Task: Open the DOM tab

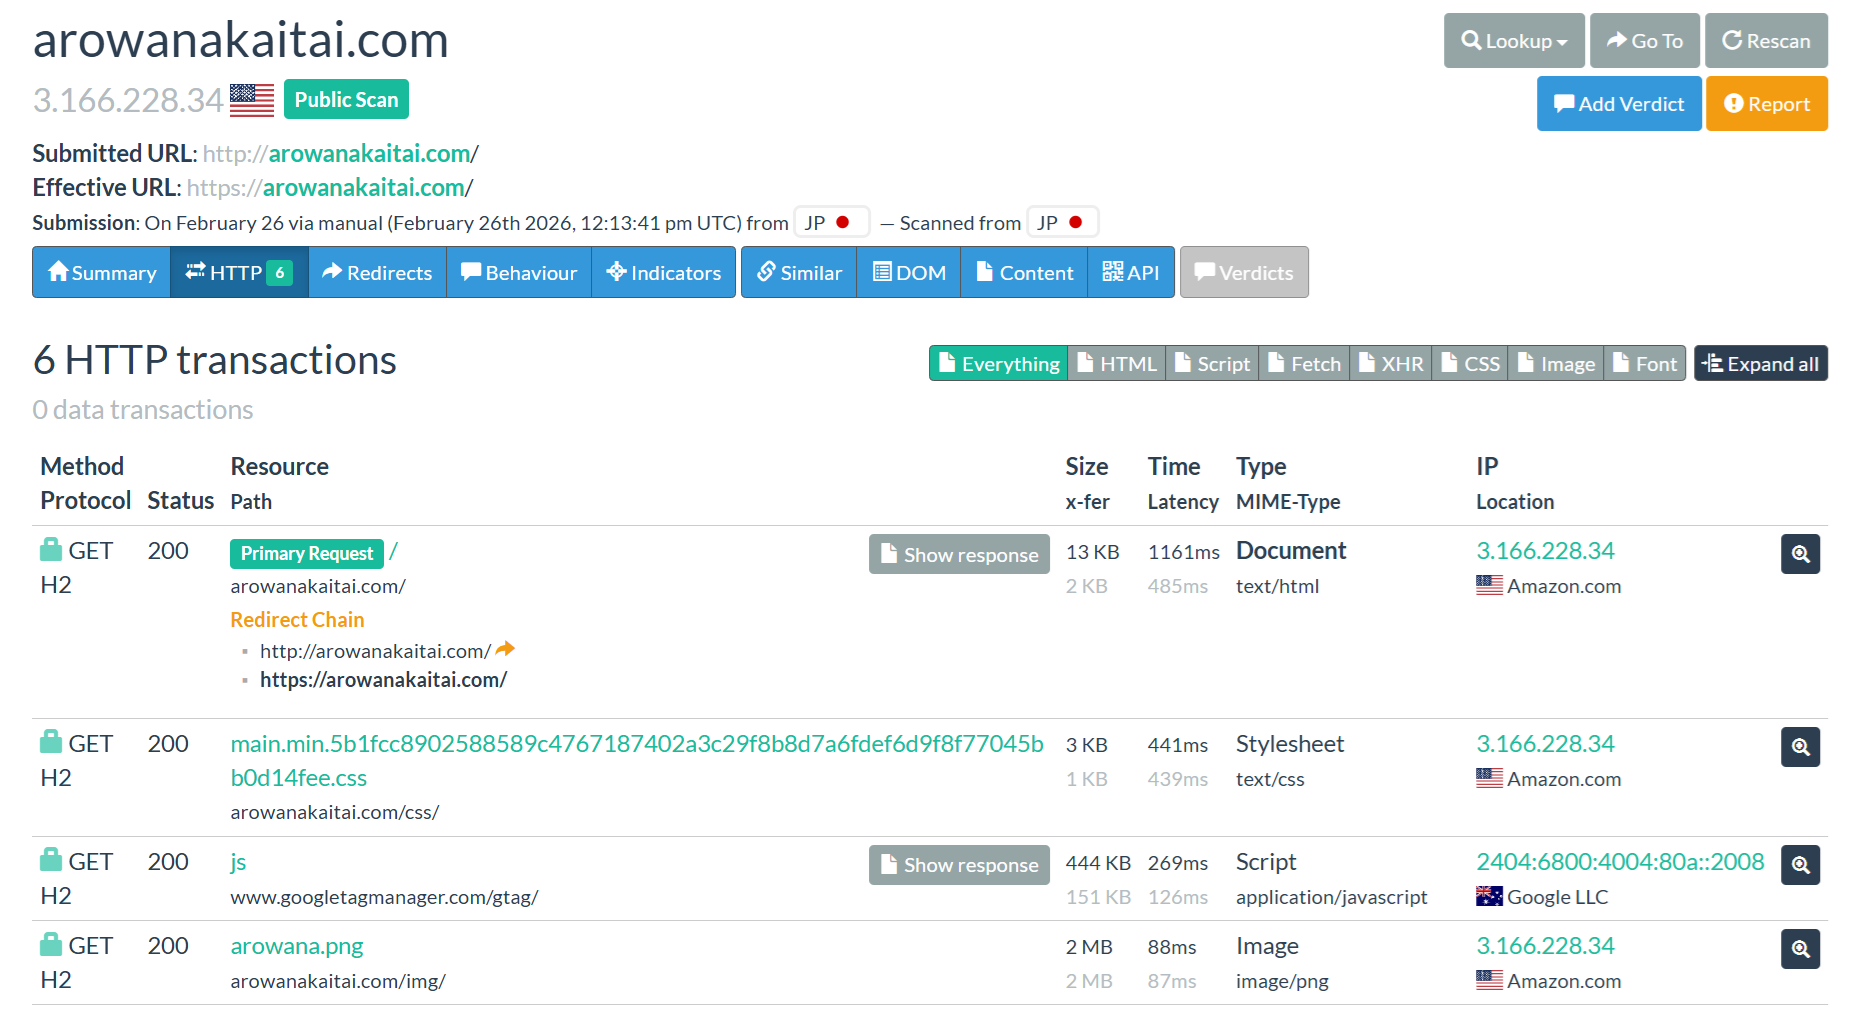Action: tap(908, 273)
